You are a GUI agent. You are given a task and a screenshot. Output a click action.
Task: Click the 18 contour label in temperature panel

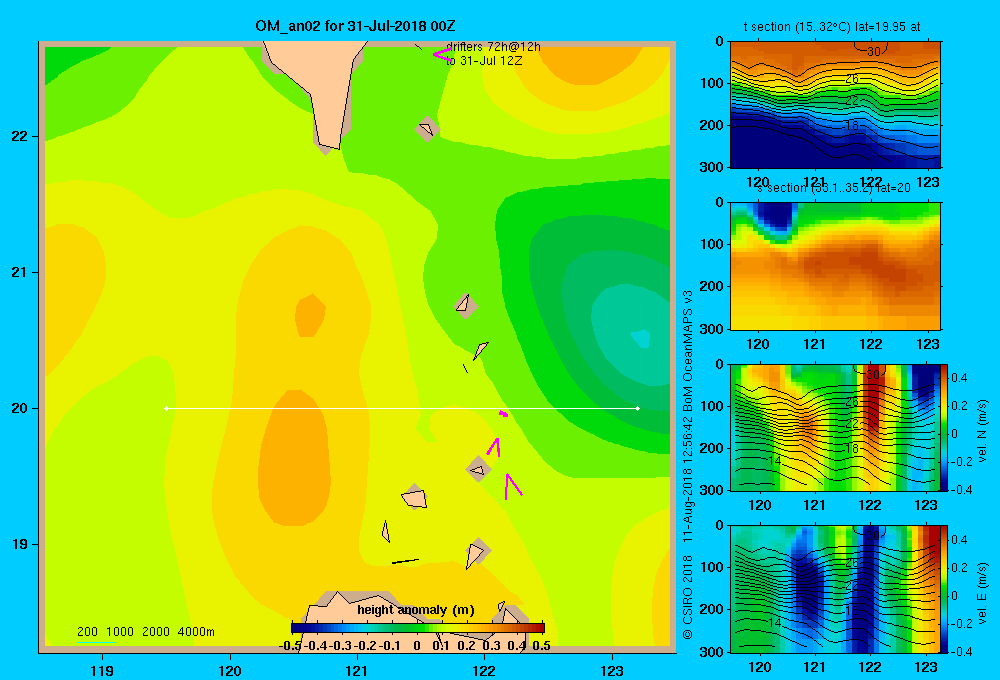pyautogui.click(x=852, y=126)
